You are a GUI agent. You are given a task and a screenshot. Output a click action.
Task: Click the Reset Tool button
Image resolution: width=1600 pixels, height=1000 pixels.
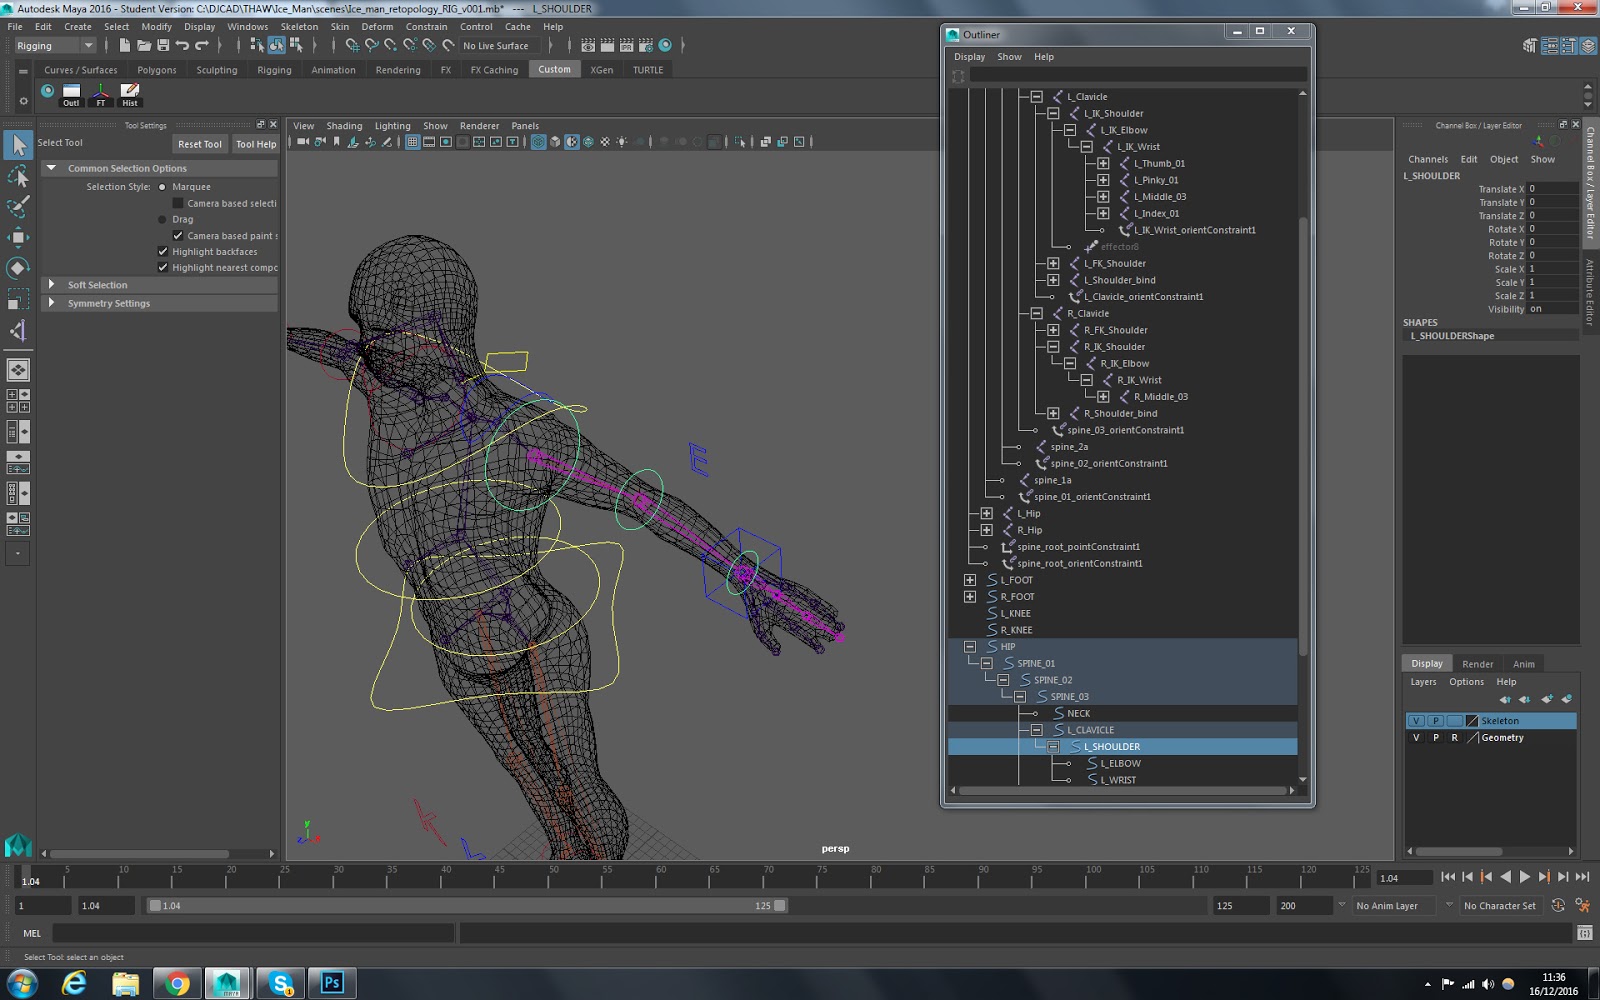[x=199, y=144]
